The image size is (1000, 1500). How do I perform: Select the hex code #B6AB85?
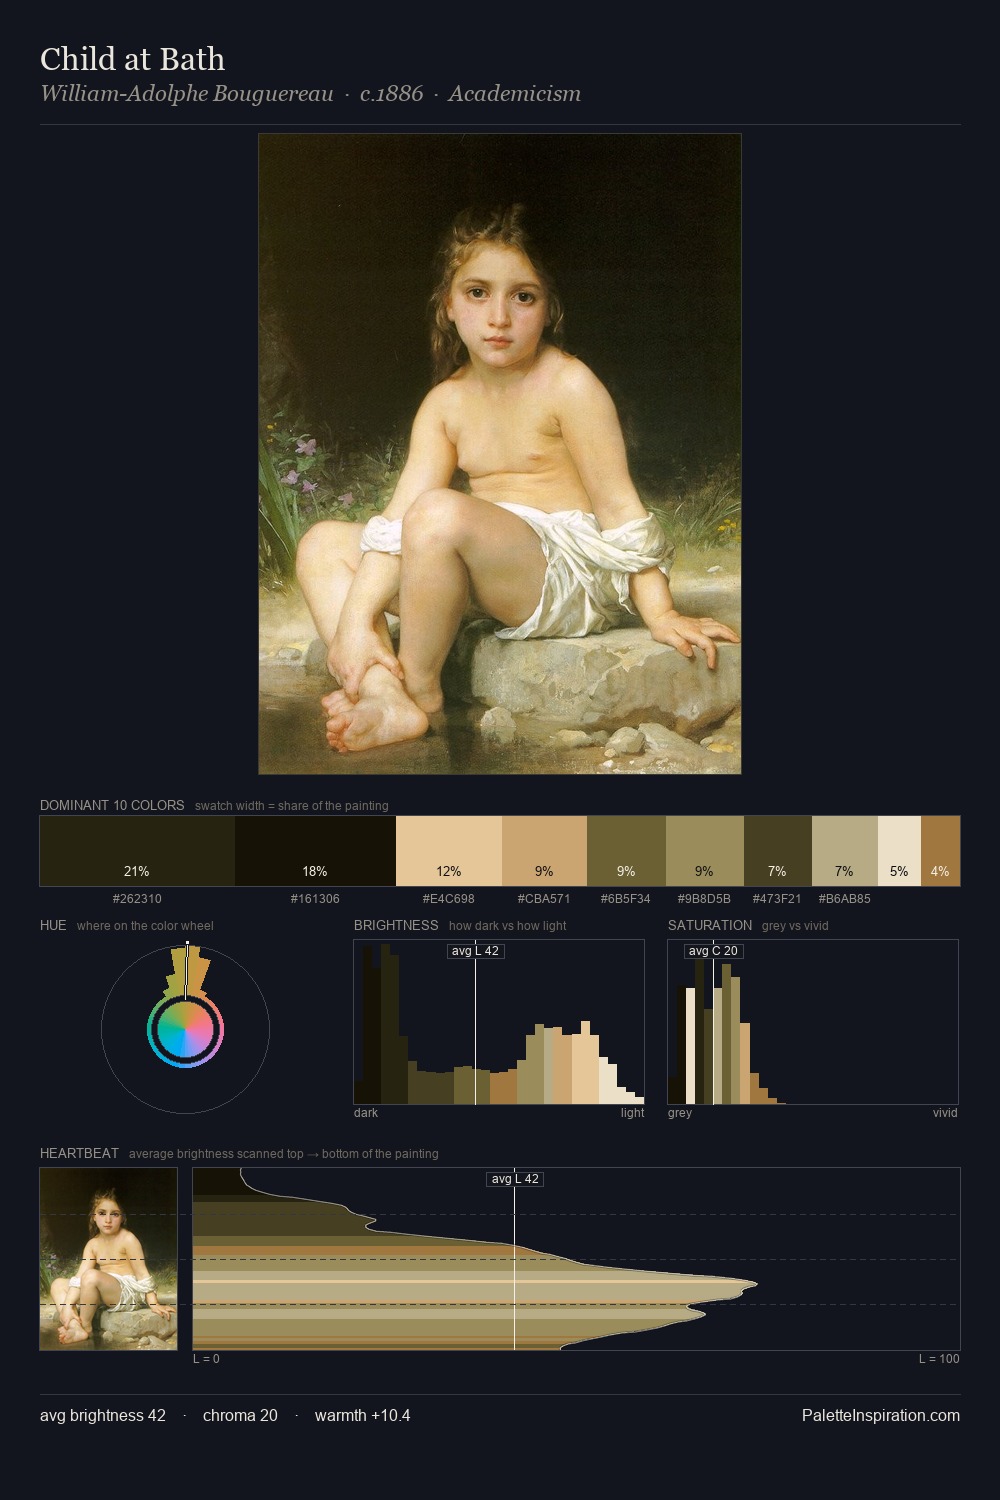tap(845, 899)
